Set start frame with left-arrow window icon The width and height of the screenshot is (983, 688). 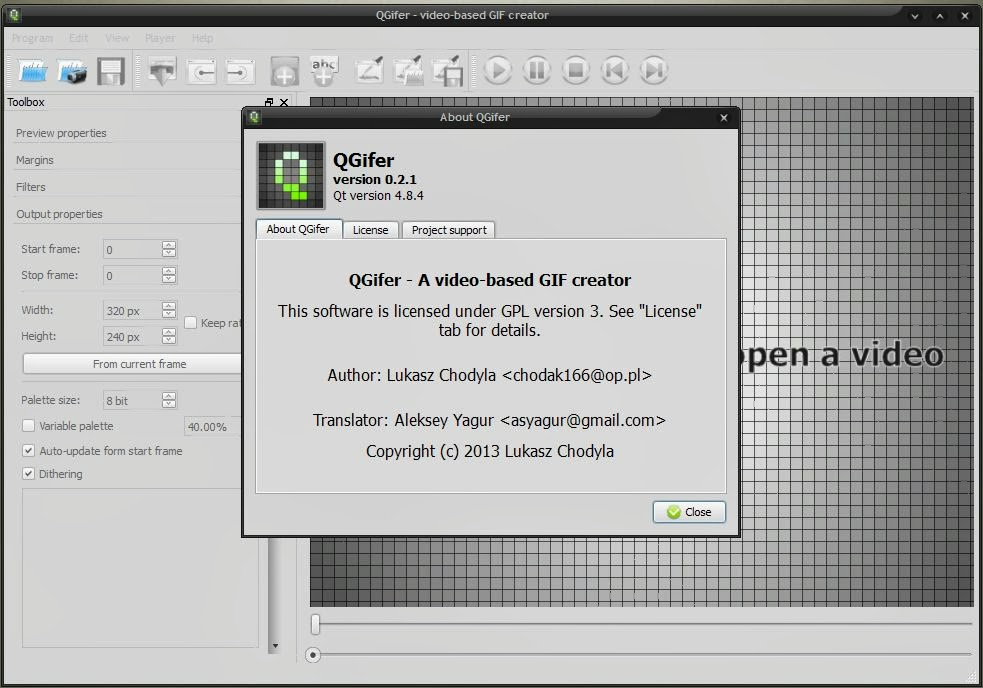coord(202,71)
